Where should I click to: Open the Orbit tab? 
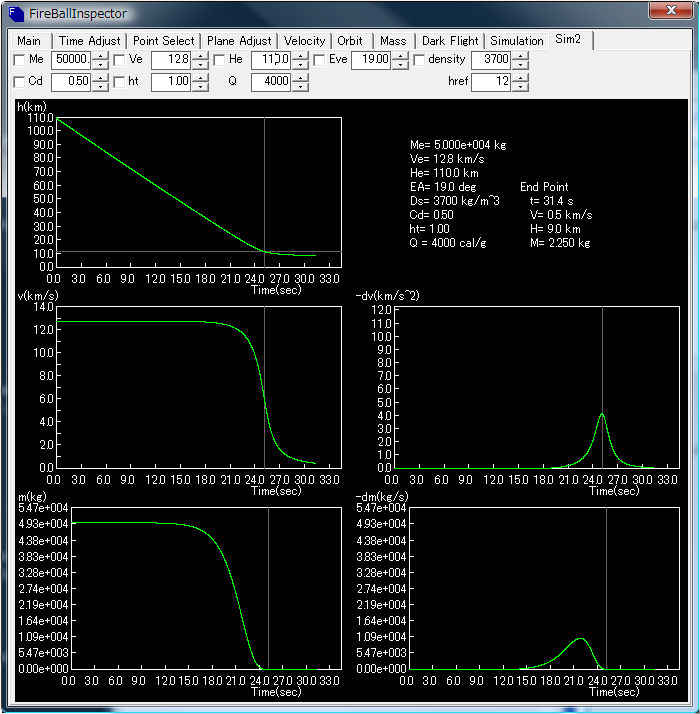pyautogui.click(x=350, y=41)
